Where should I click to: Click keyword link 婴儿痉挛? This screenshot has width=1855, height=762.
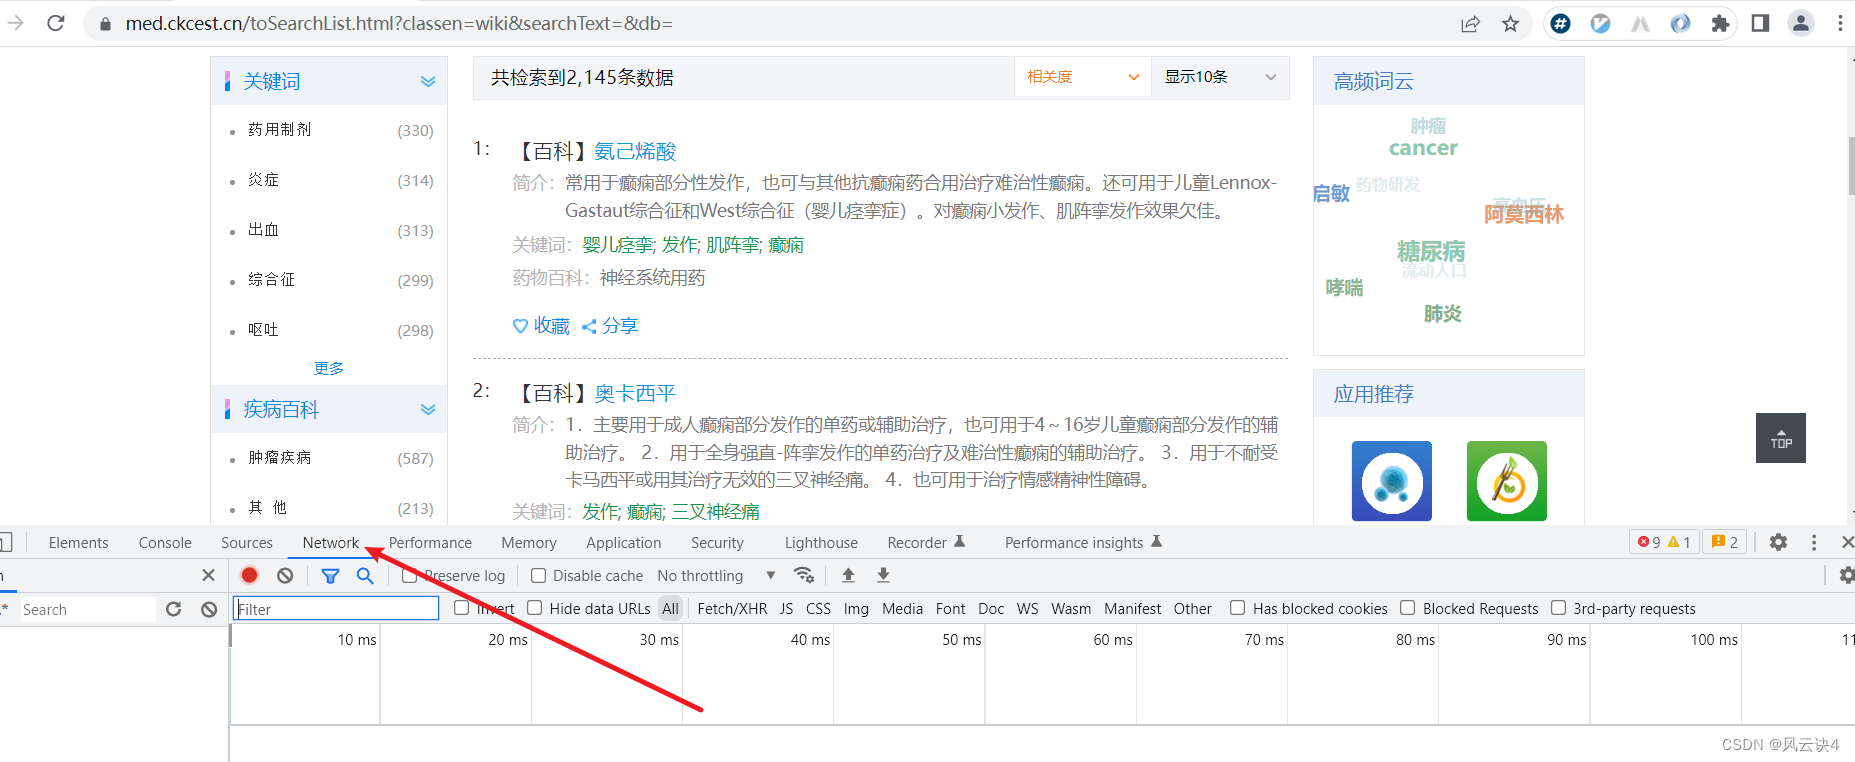coord(618,245)
